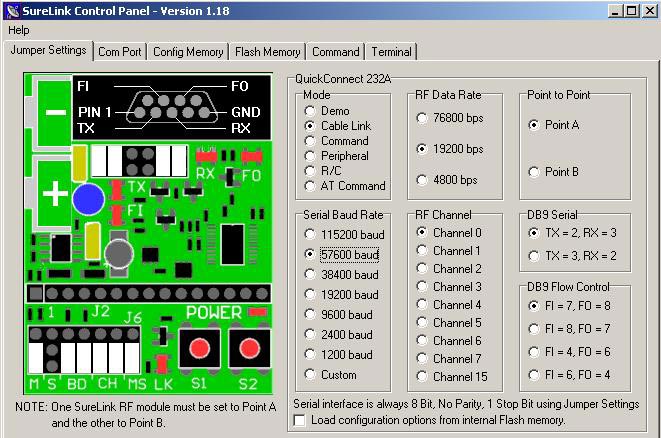The height and width of the screenshot is (438, 661).
Task: Click the red FO LED on board
Action: pyautogui.click(x=252, y=157)
